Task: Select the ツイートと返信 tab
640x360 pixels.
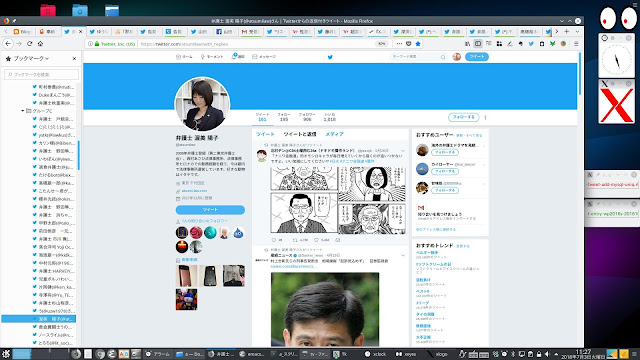Action: point(300,134)
